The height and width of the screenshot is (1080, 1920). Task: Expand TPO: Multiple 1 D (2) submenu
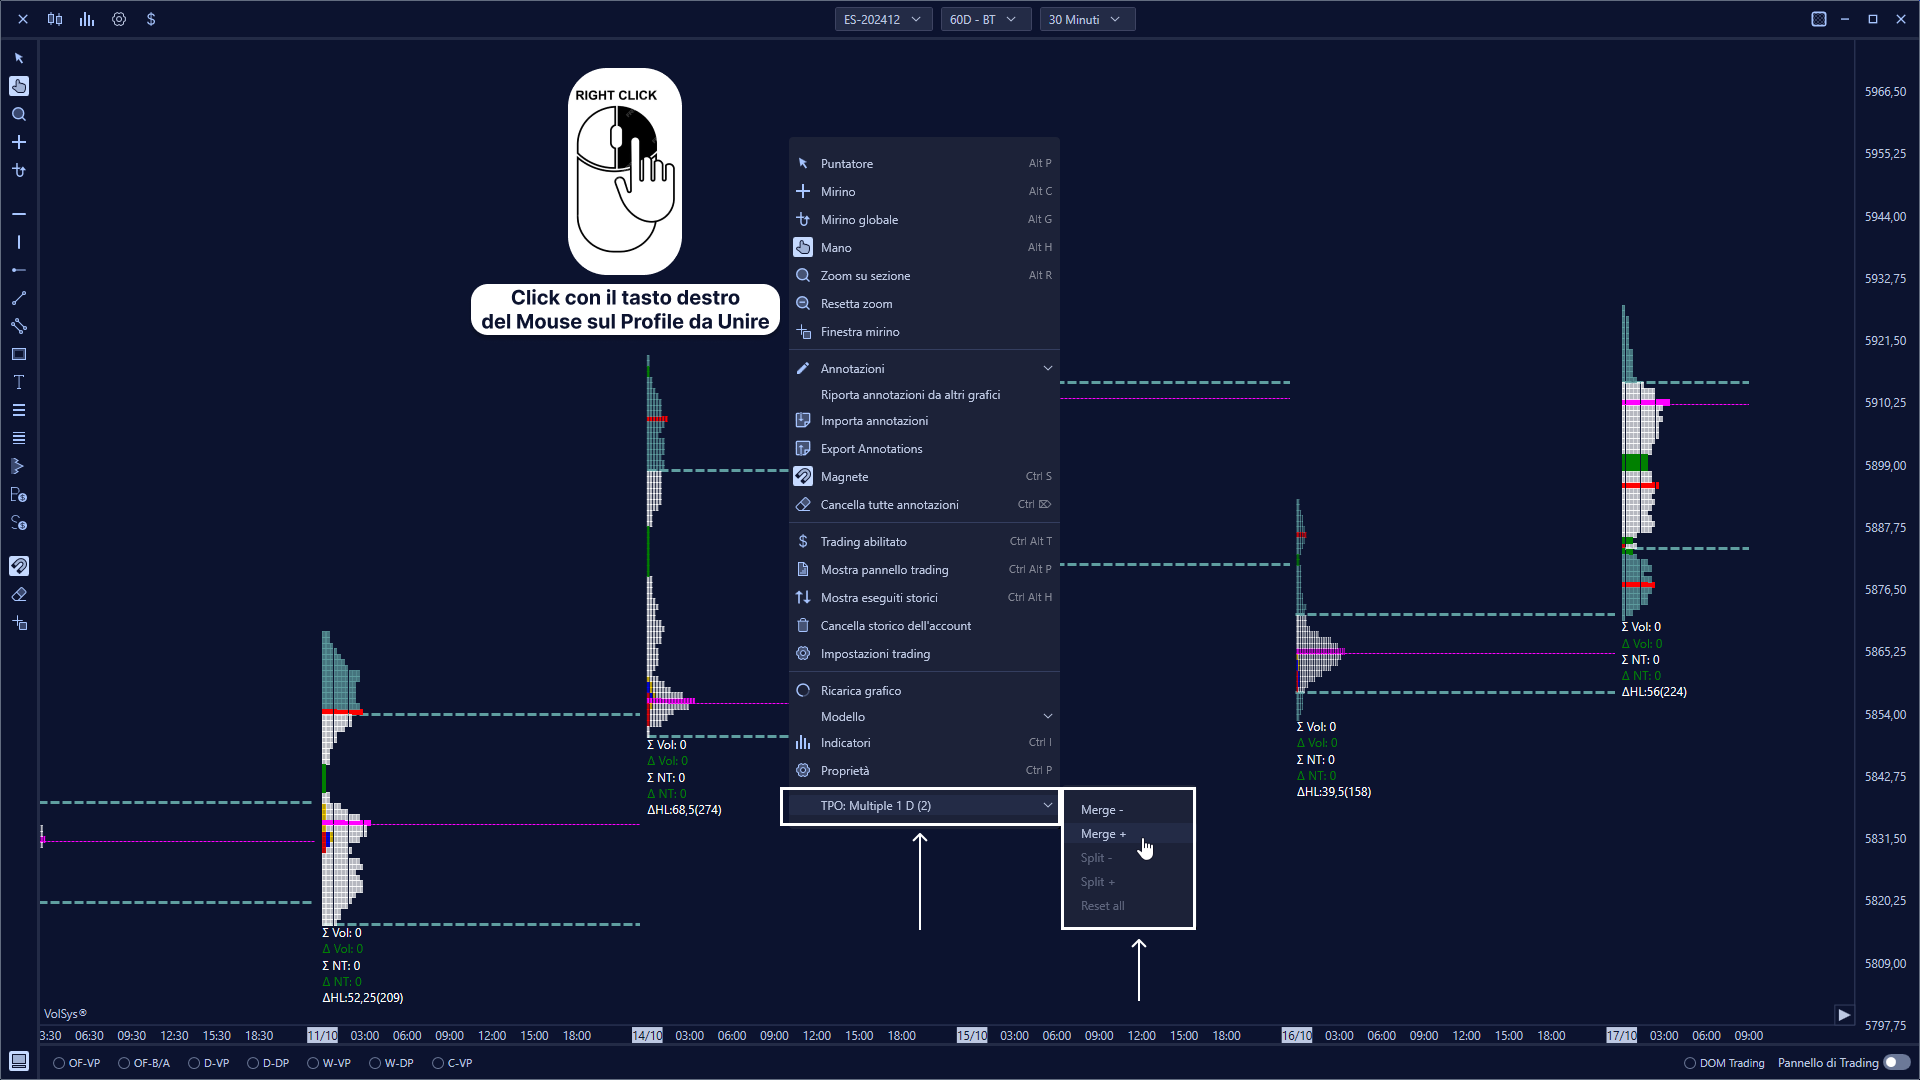click(924, 806)
